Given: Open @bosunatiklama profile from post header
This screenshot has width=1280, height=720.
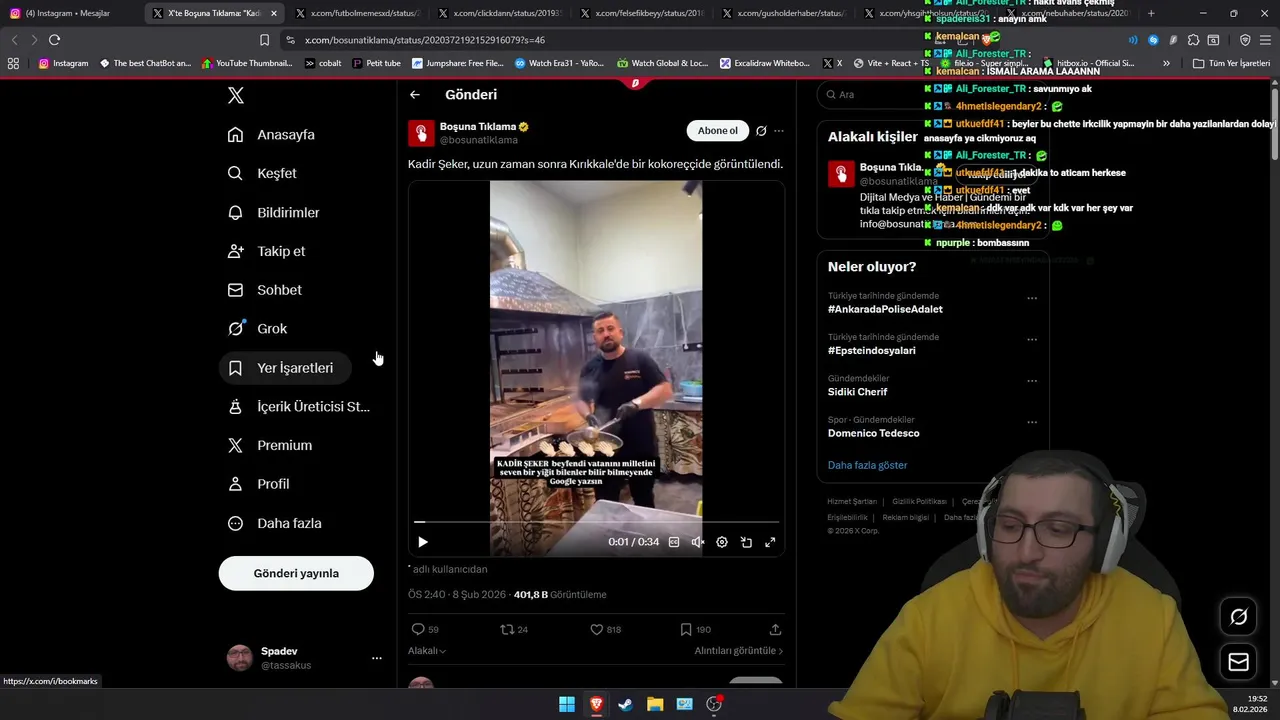Looking at the screenshot, I should [479, 140].
